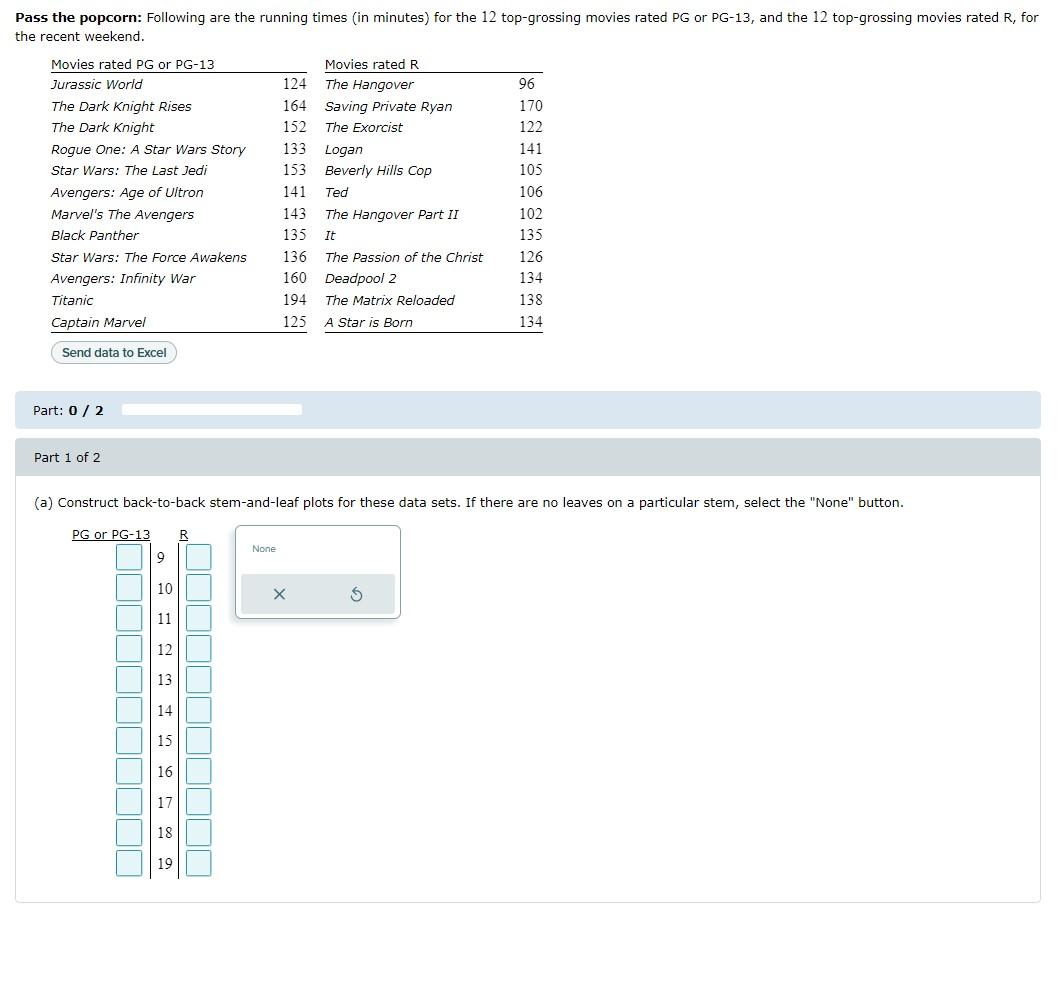
Task: Click the undo arrow icon
Action: [356, 594]
